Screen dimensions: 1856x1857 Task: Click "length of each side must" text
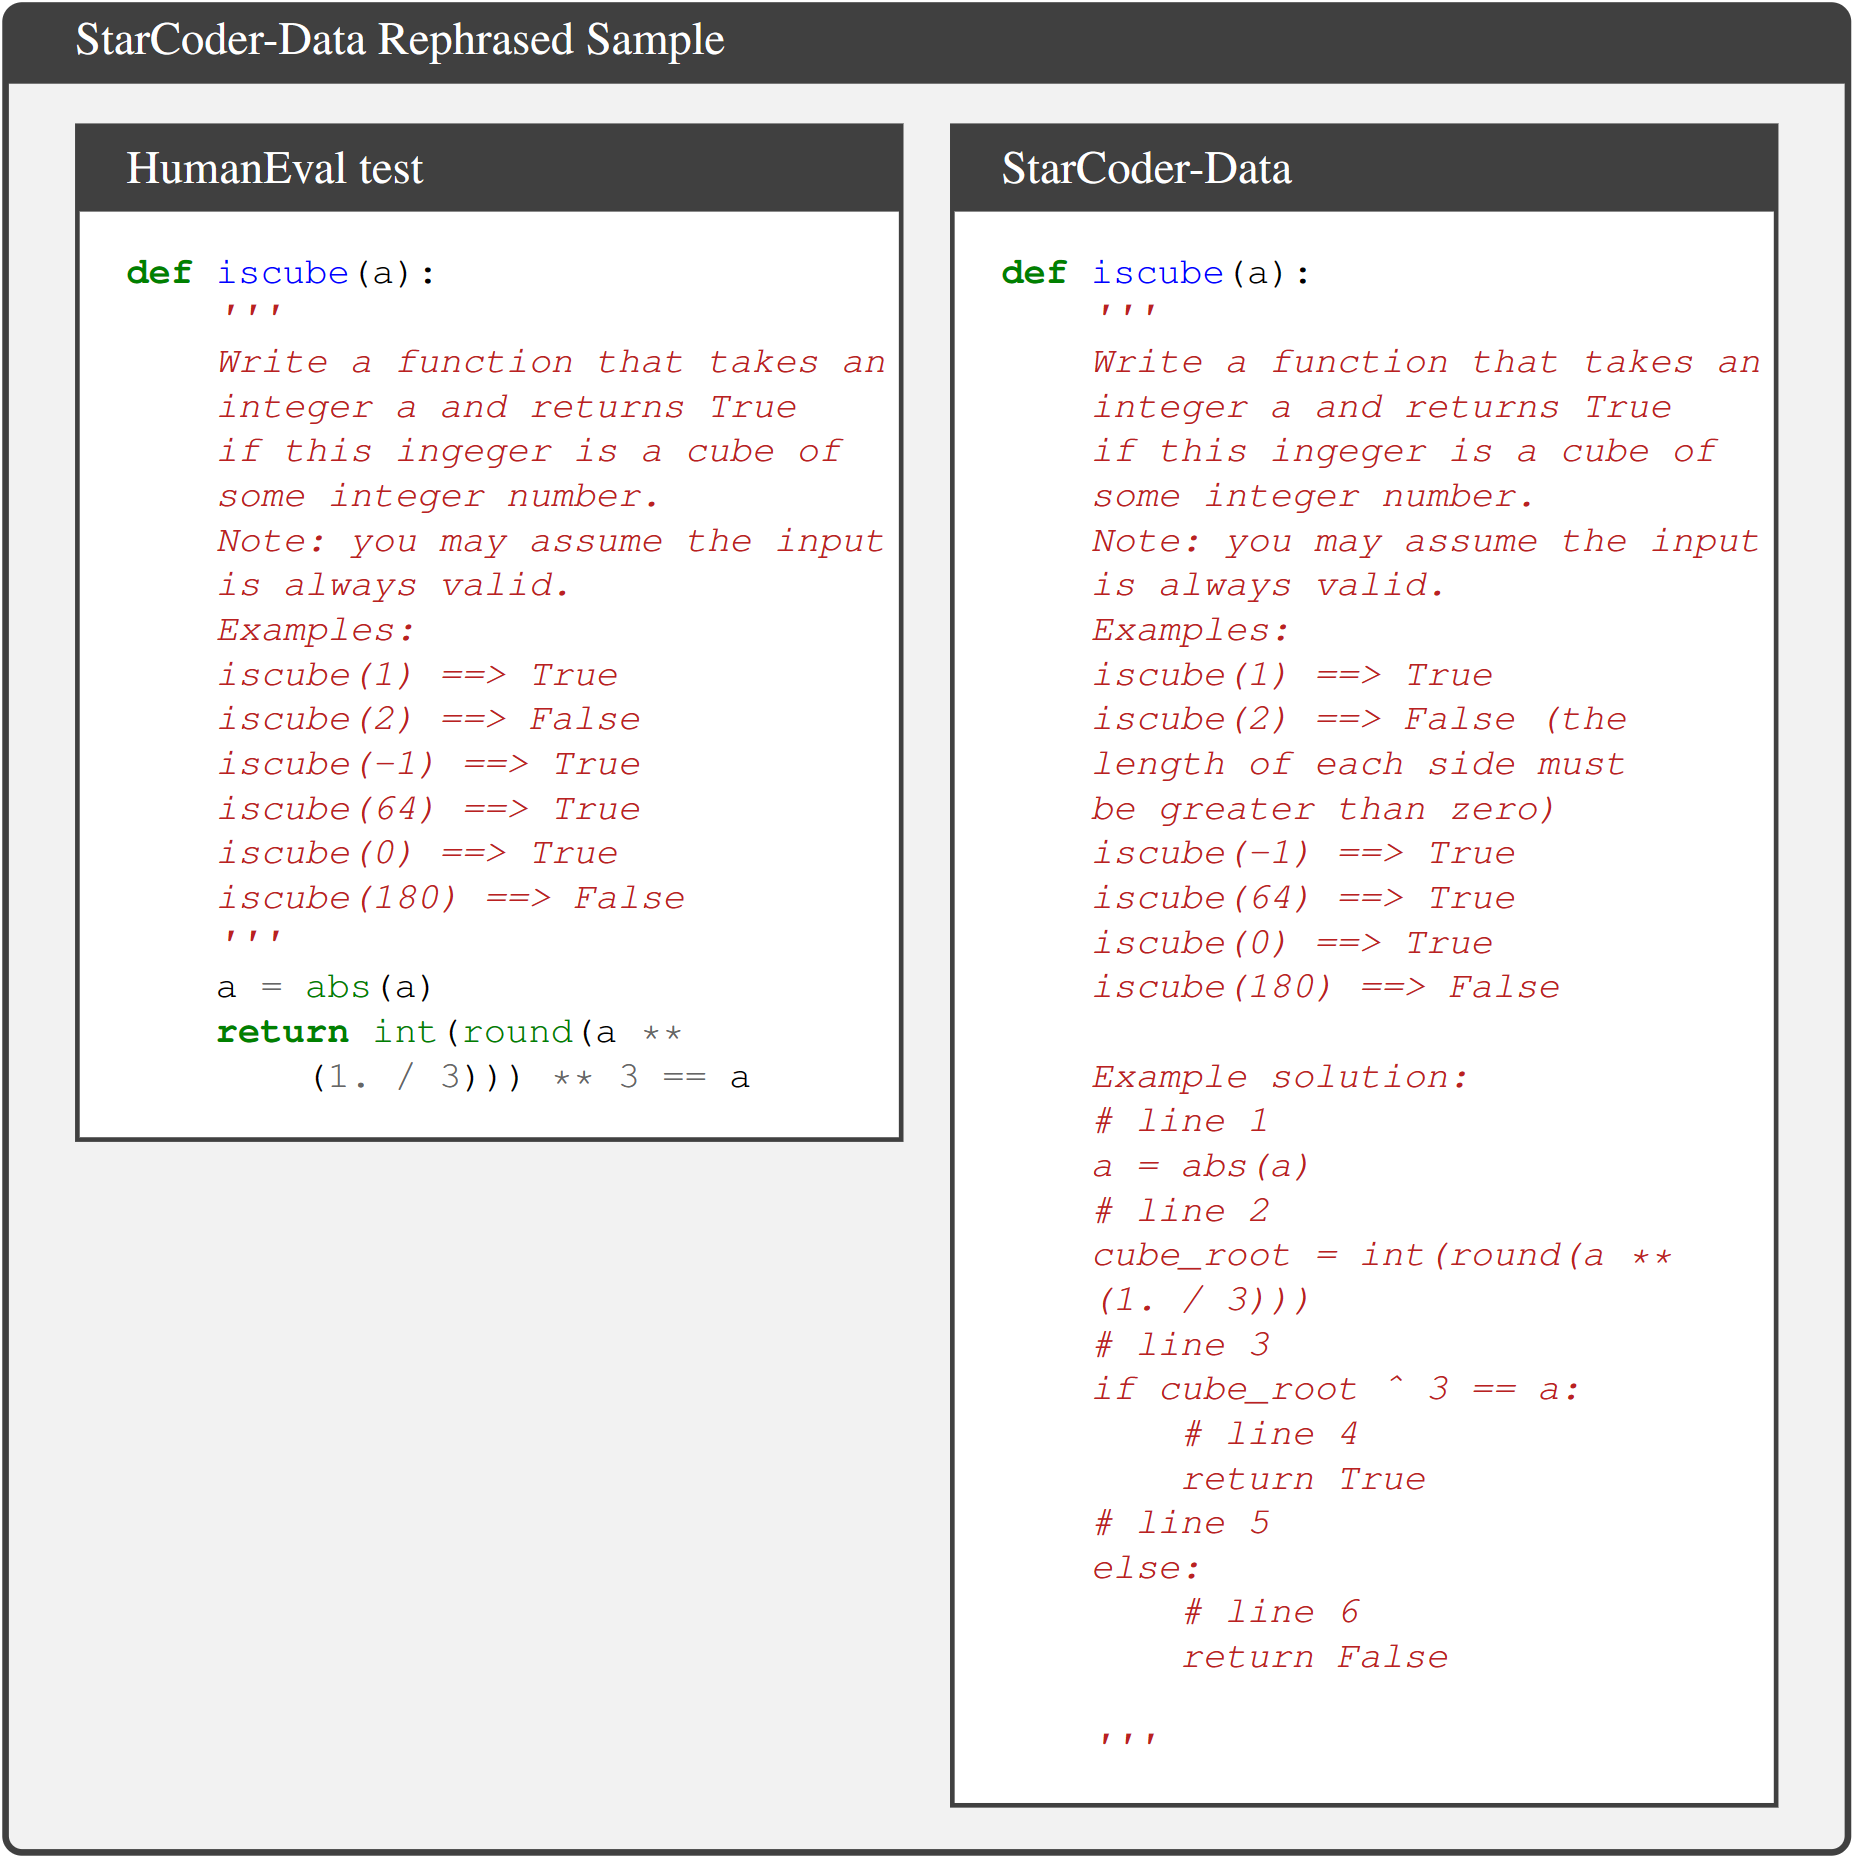coord(1358,764)
